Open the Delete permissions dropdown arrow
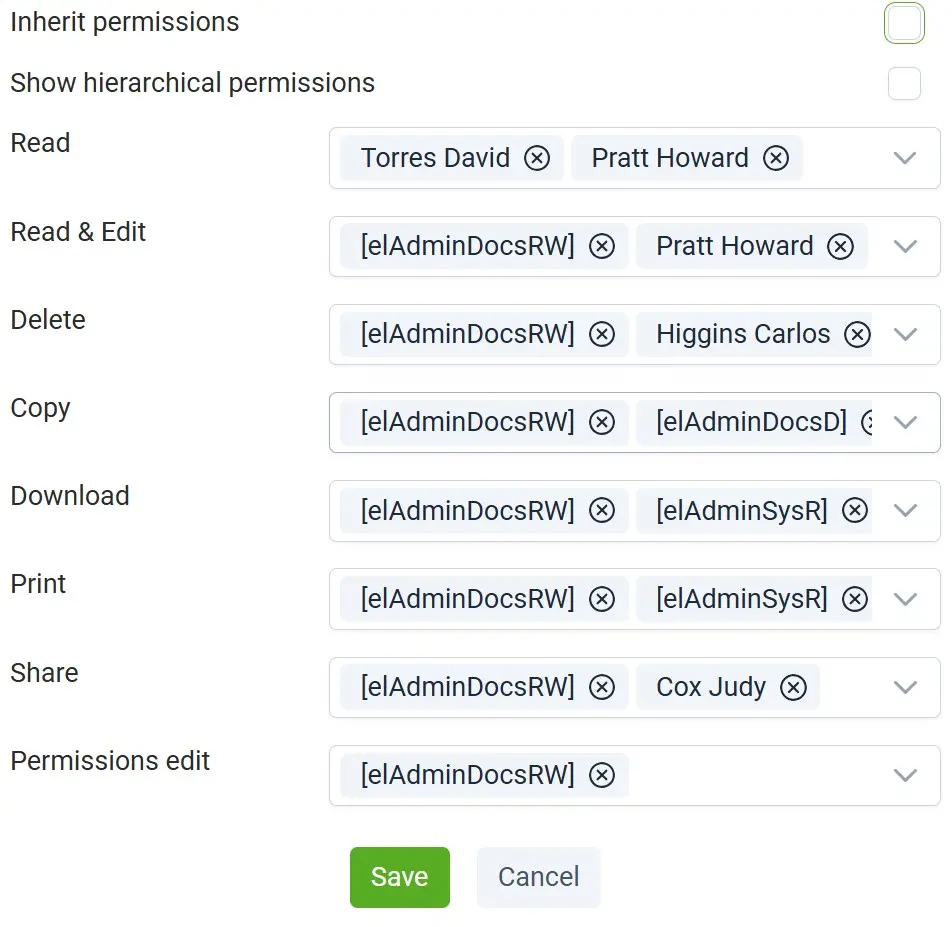The height and width of the screenshot is (927, 952). [905, 334]
